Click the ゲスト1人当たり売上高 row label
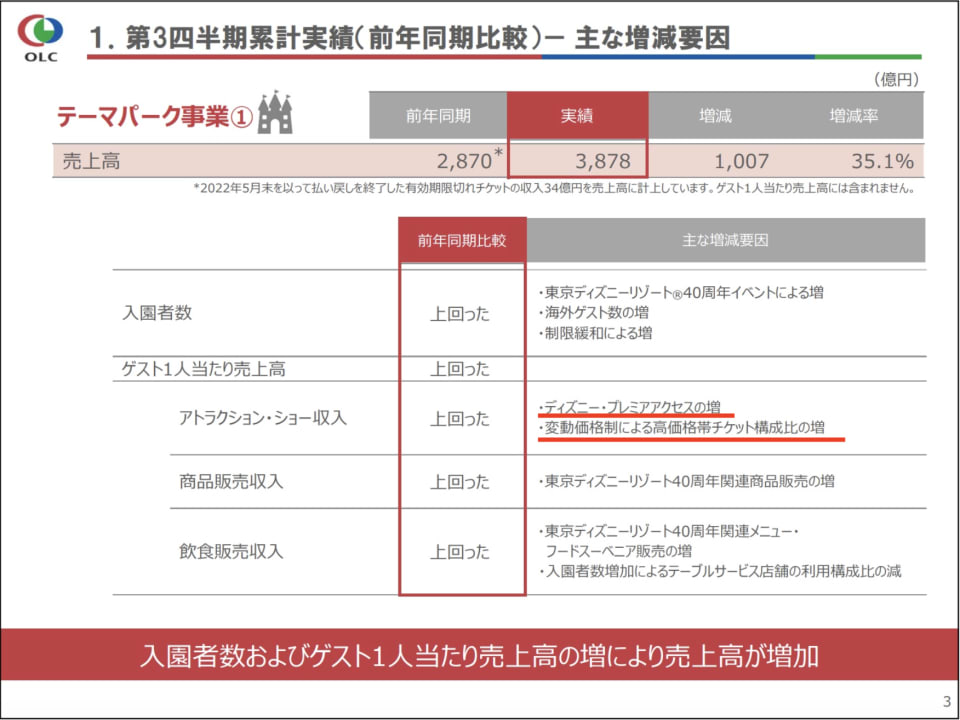The width and height of the screenshot is (960, 720). [x=203, y=369]
